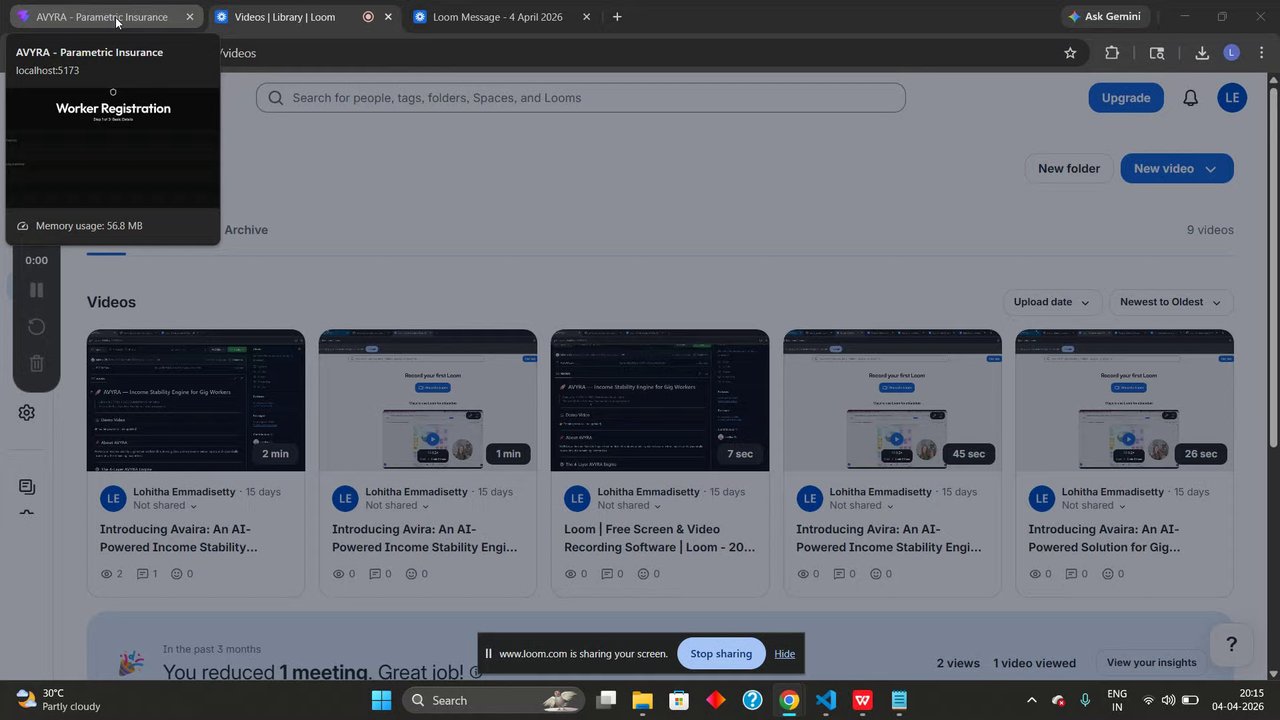This screenshot has height=720, width=1280.
Task: Open Visual Studio Code from the taskbar
Action: (x=826, y=700)
